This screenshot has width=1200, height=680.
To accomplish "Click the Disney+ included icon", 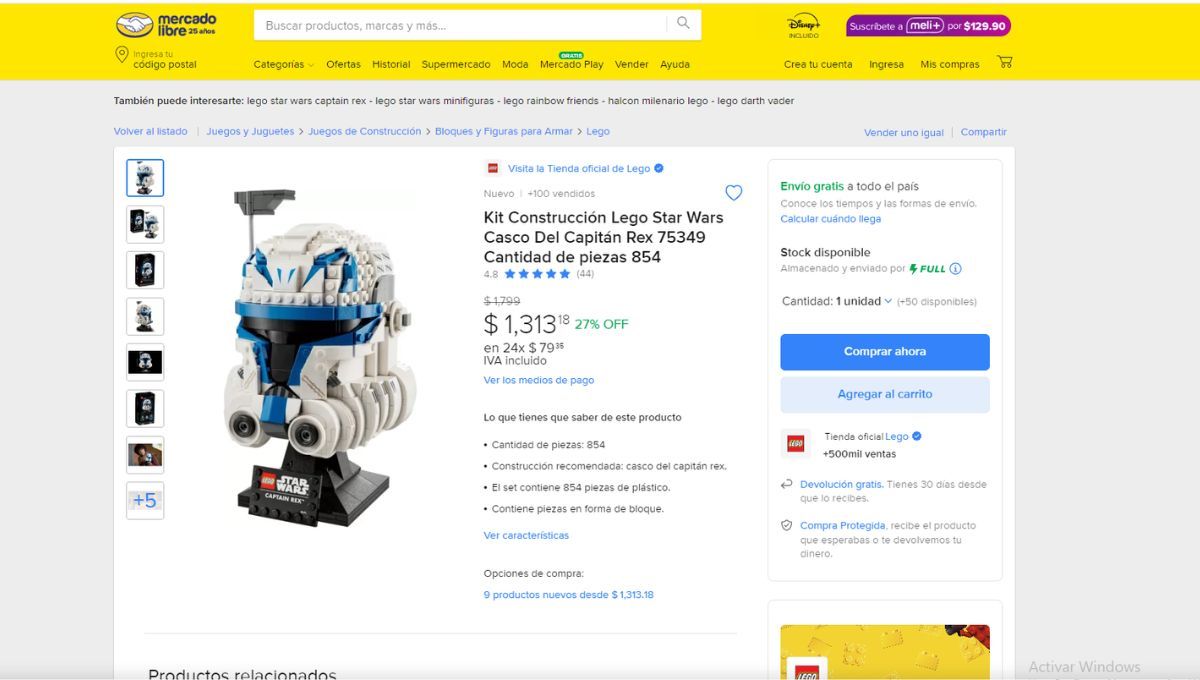I will point(803,27).
